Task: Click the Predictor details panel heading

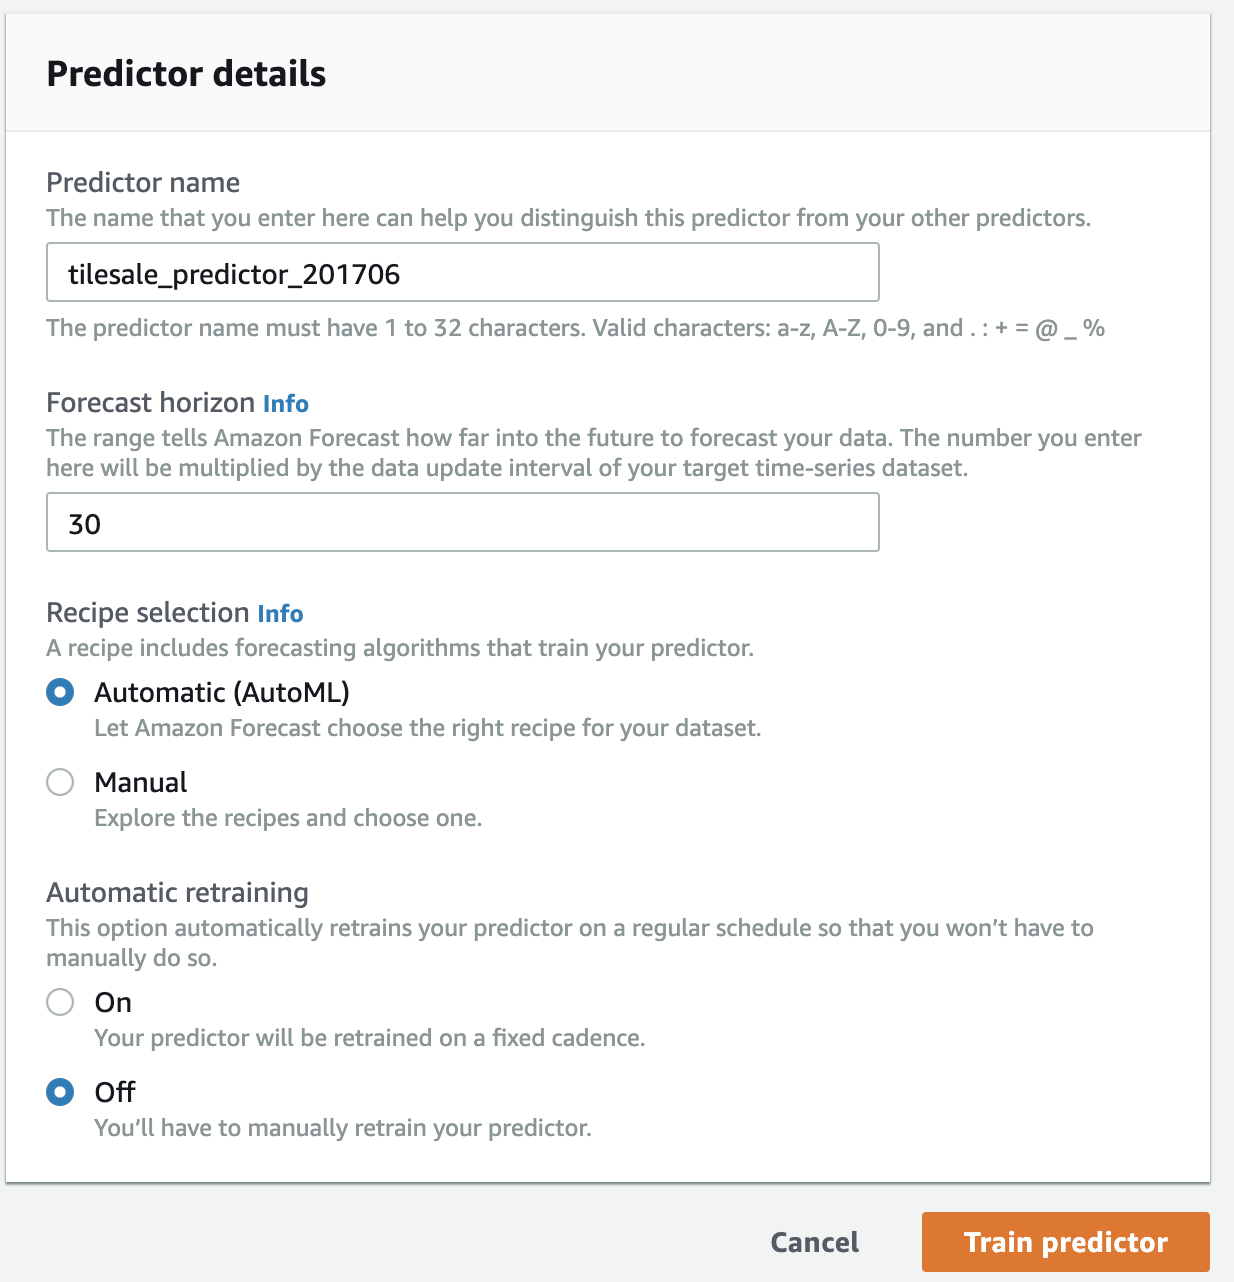Action: [186, 74]
